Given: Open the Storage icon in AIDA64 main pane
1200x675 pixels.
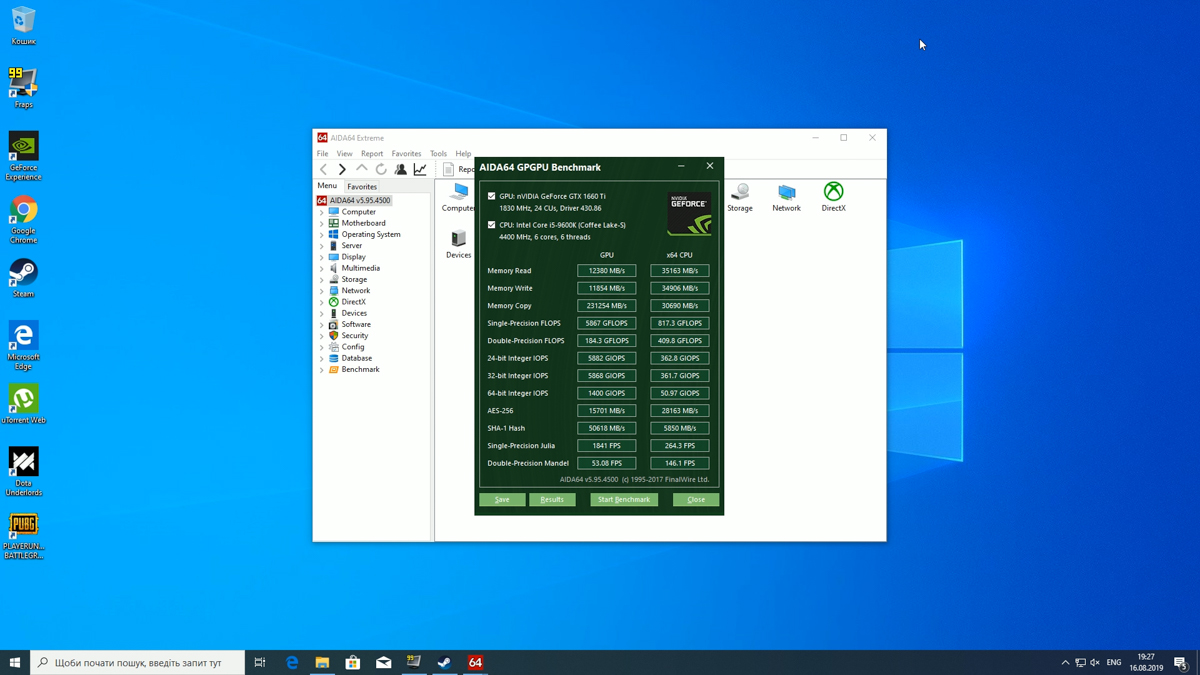Looking at the screenshot, I should tap(740, 197).
